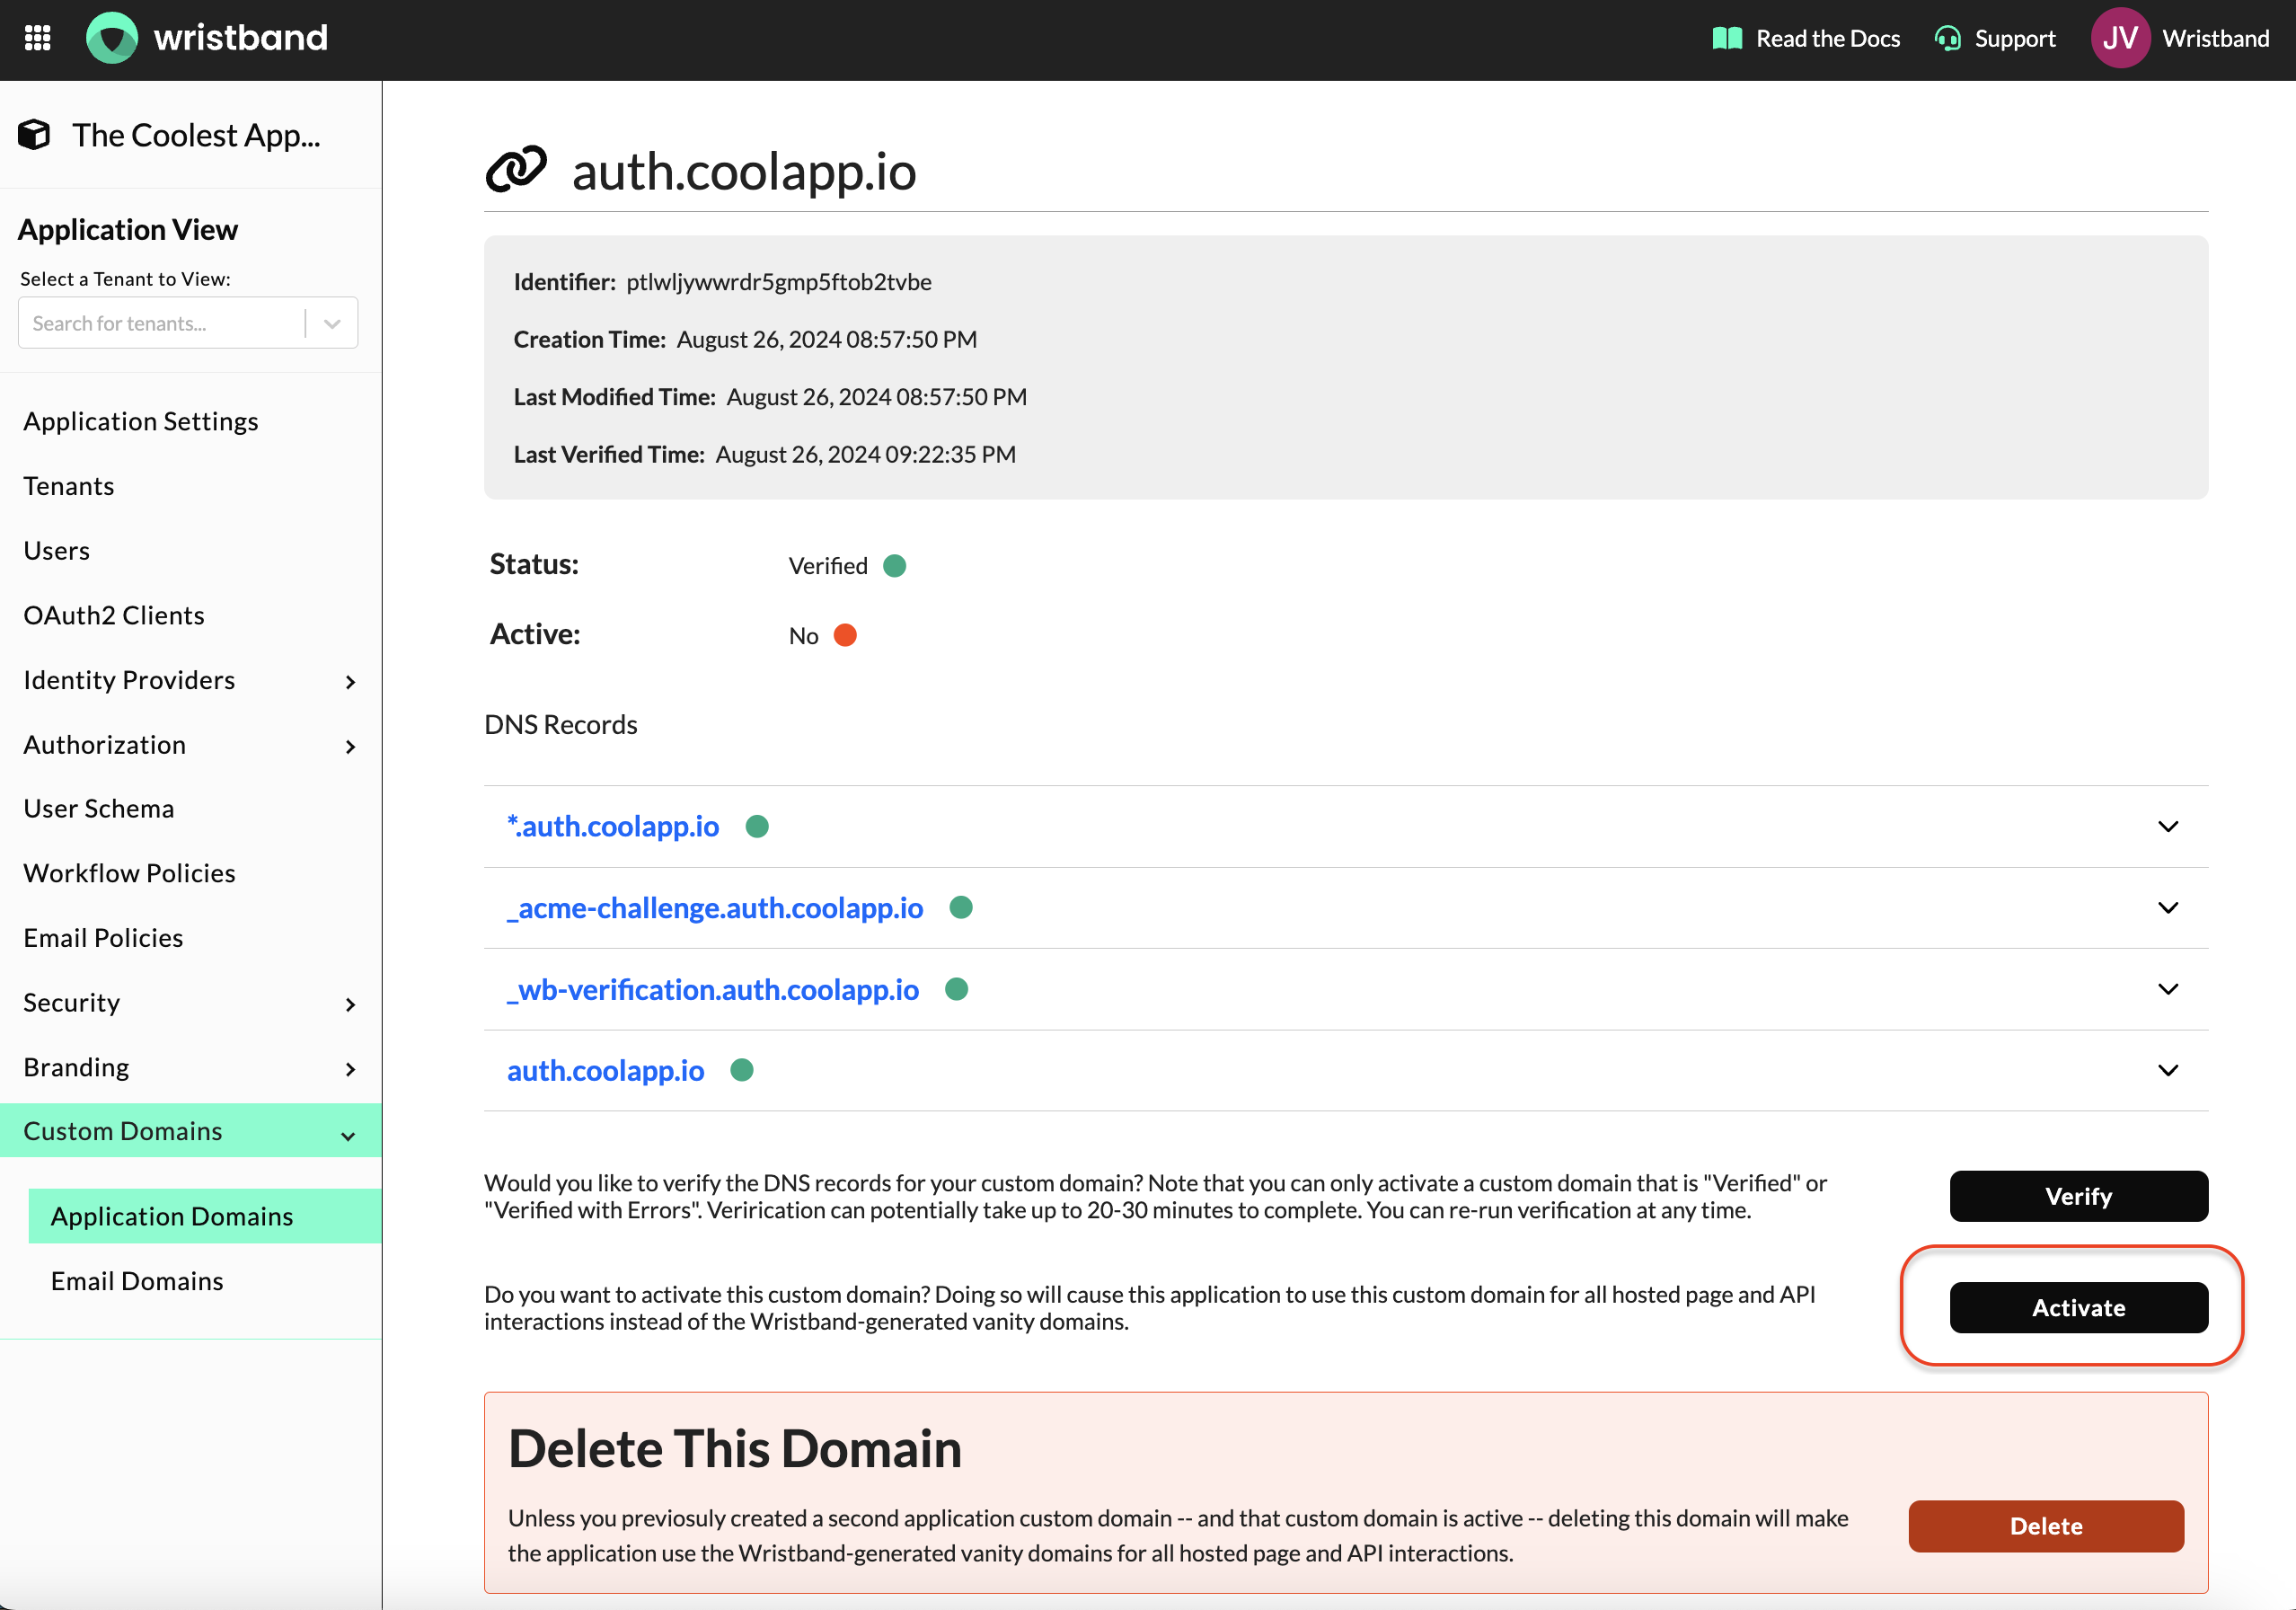Navigate to OAuth2 Clients
Viewport: 2296px width, 1610px height.
pos(114,615)
